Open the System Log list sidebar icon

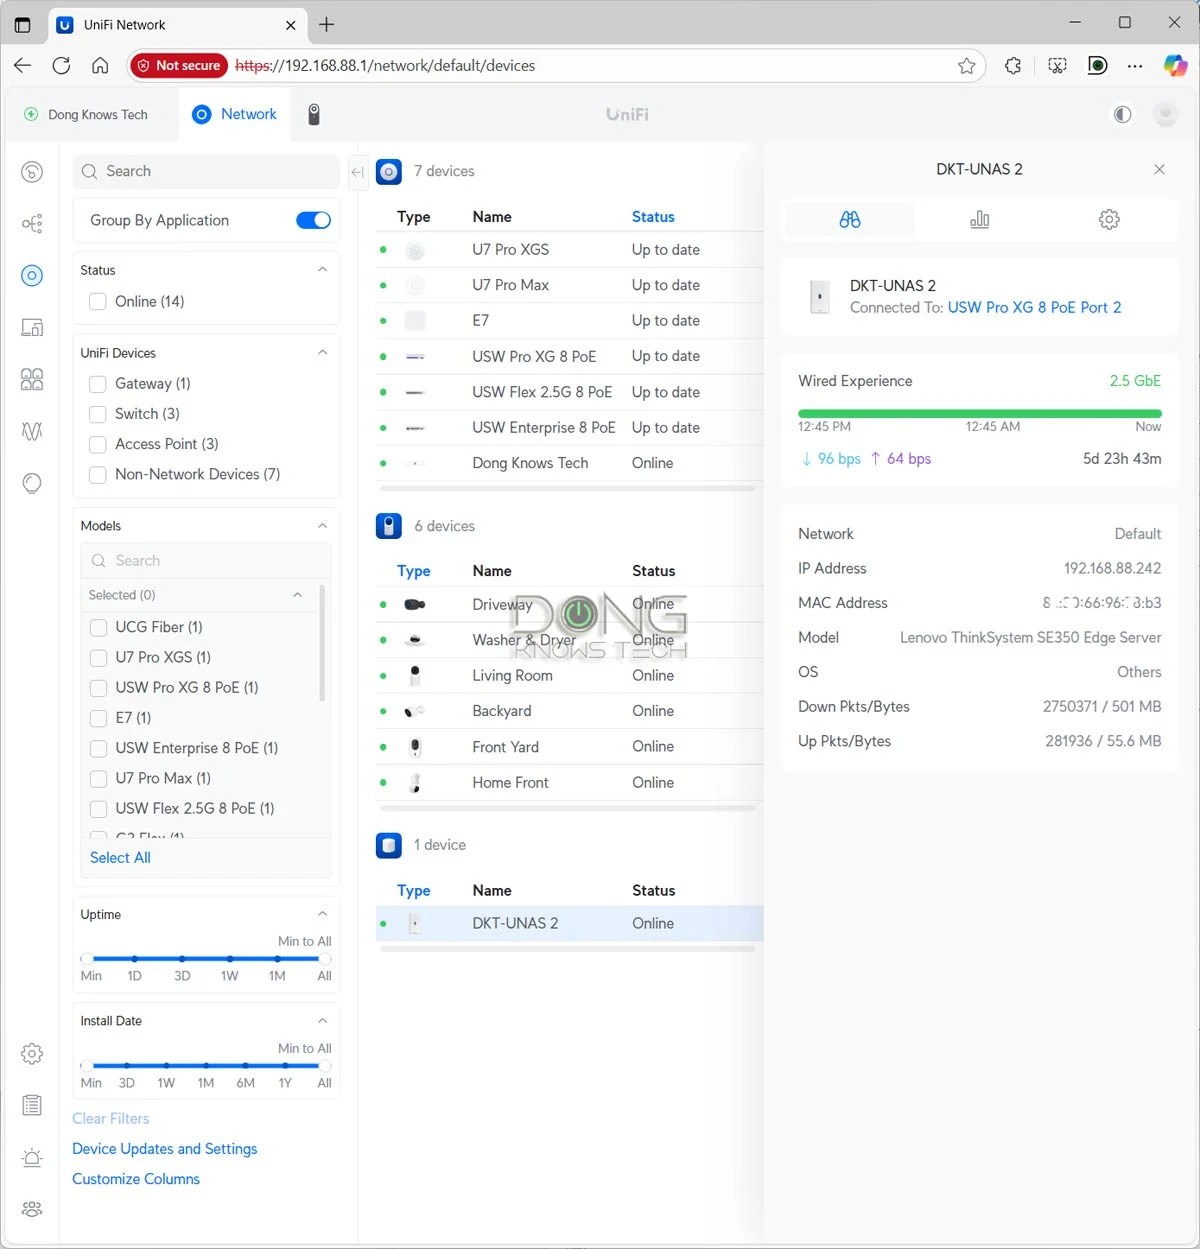[32, 1105]
